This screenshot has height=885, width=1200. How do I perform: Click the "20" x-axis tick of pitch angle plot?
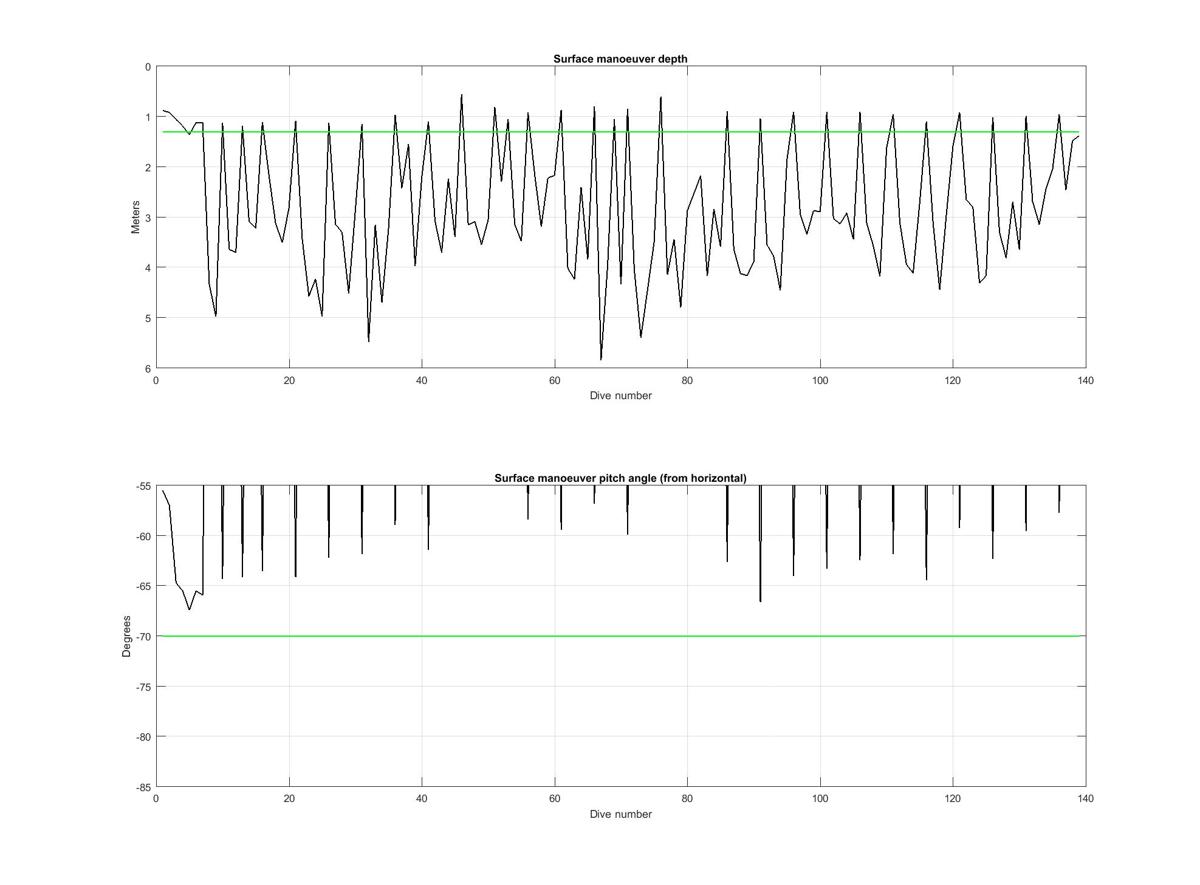coord(289,799)
